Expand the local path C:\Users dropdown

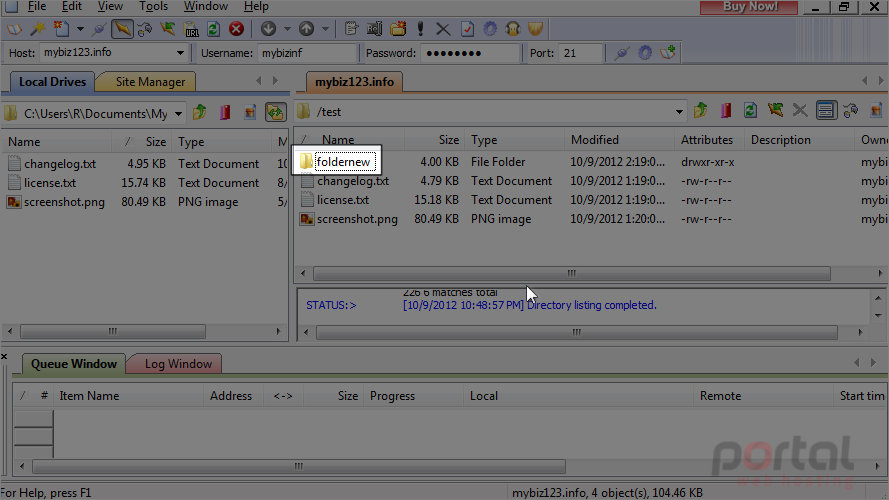(178, 113)
